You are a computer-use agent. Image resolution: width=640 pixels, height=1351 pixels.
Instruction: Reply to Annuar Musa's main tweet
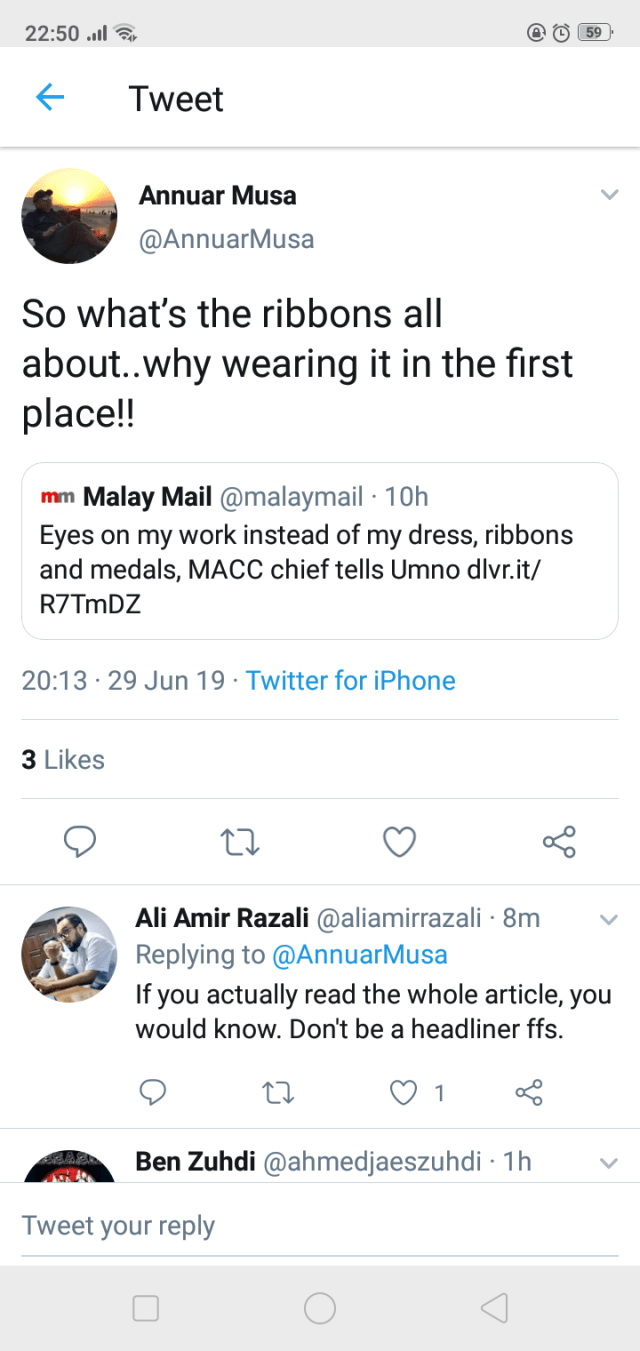click(79, 842)
